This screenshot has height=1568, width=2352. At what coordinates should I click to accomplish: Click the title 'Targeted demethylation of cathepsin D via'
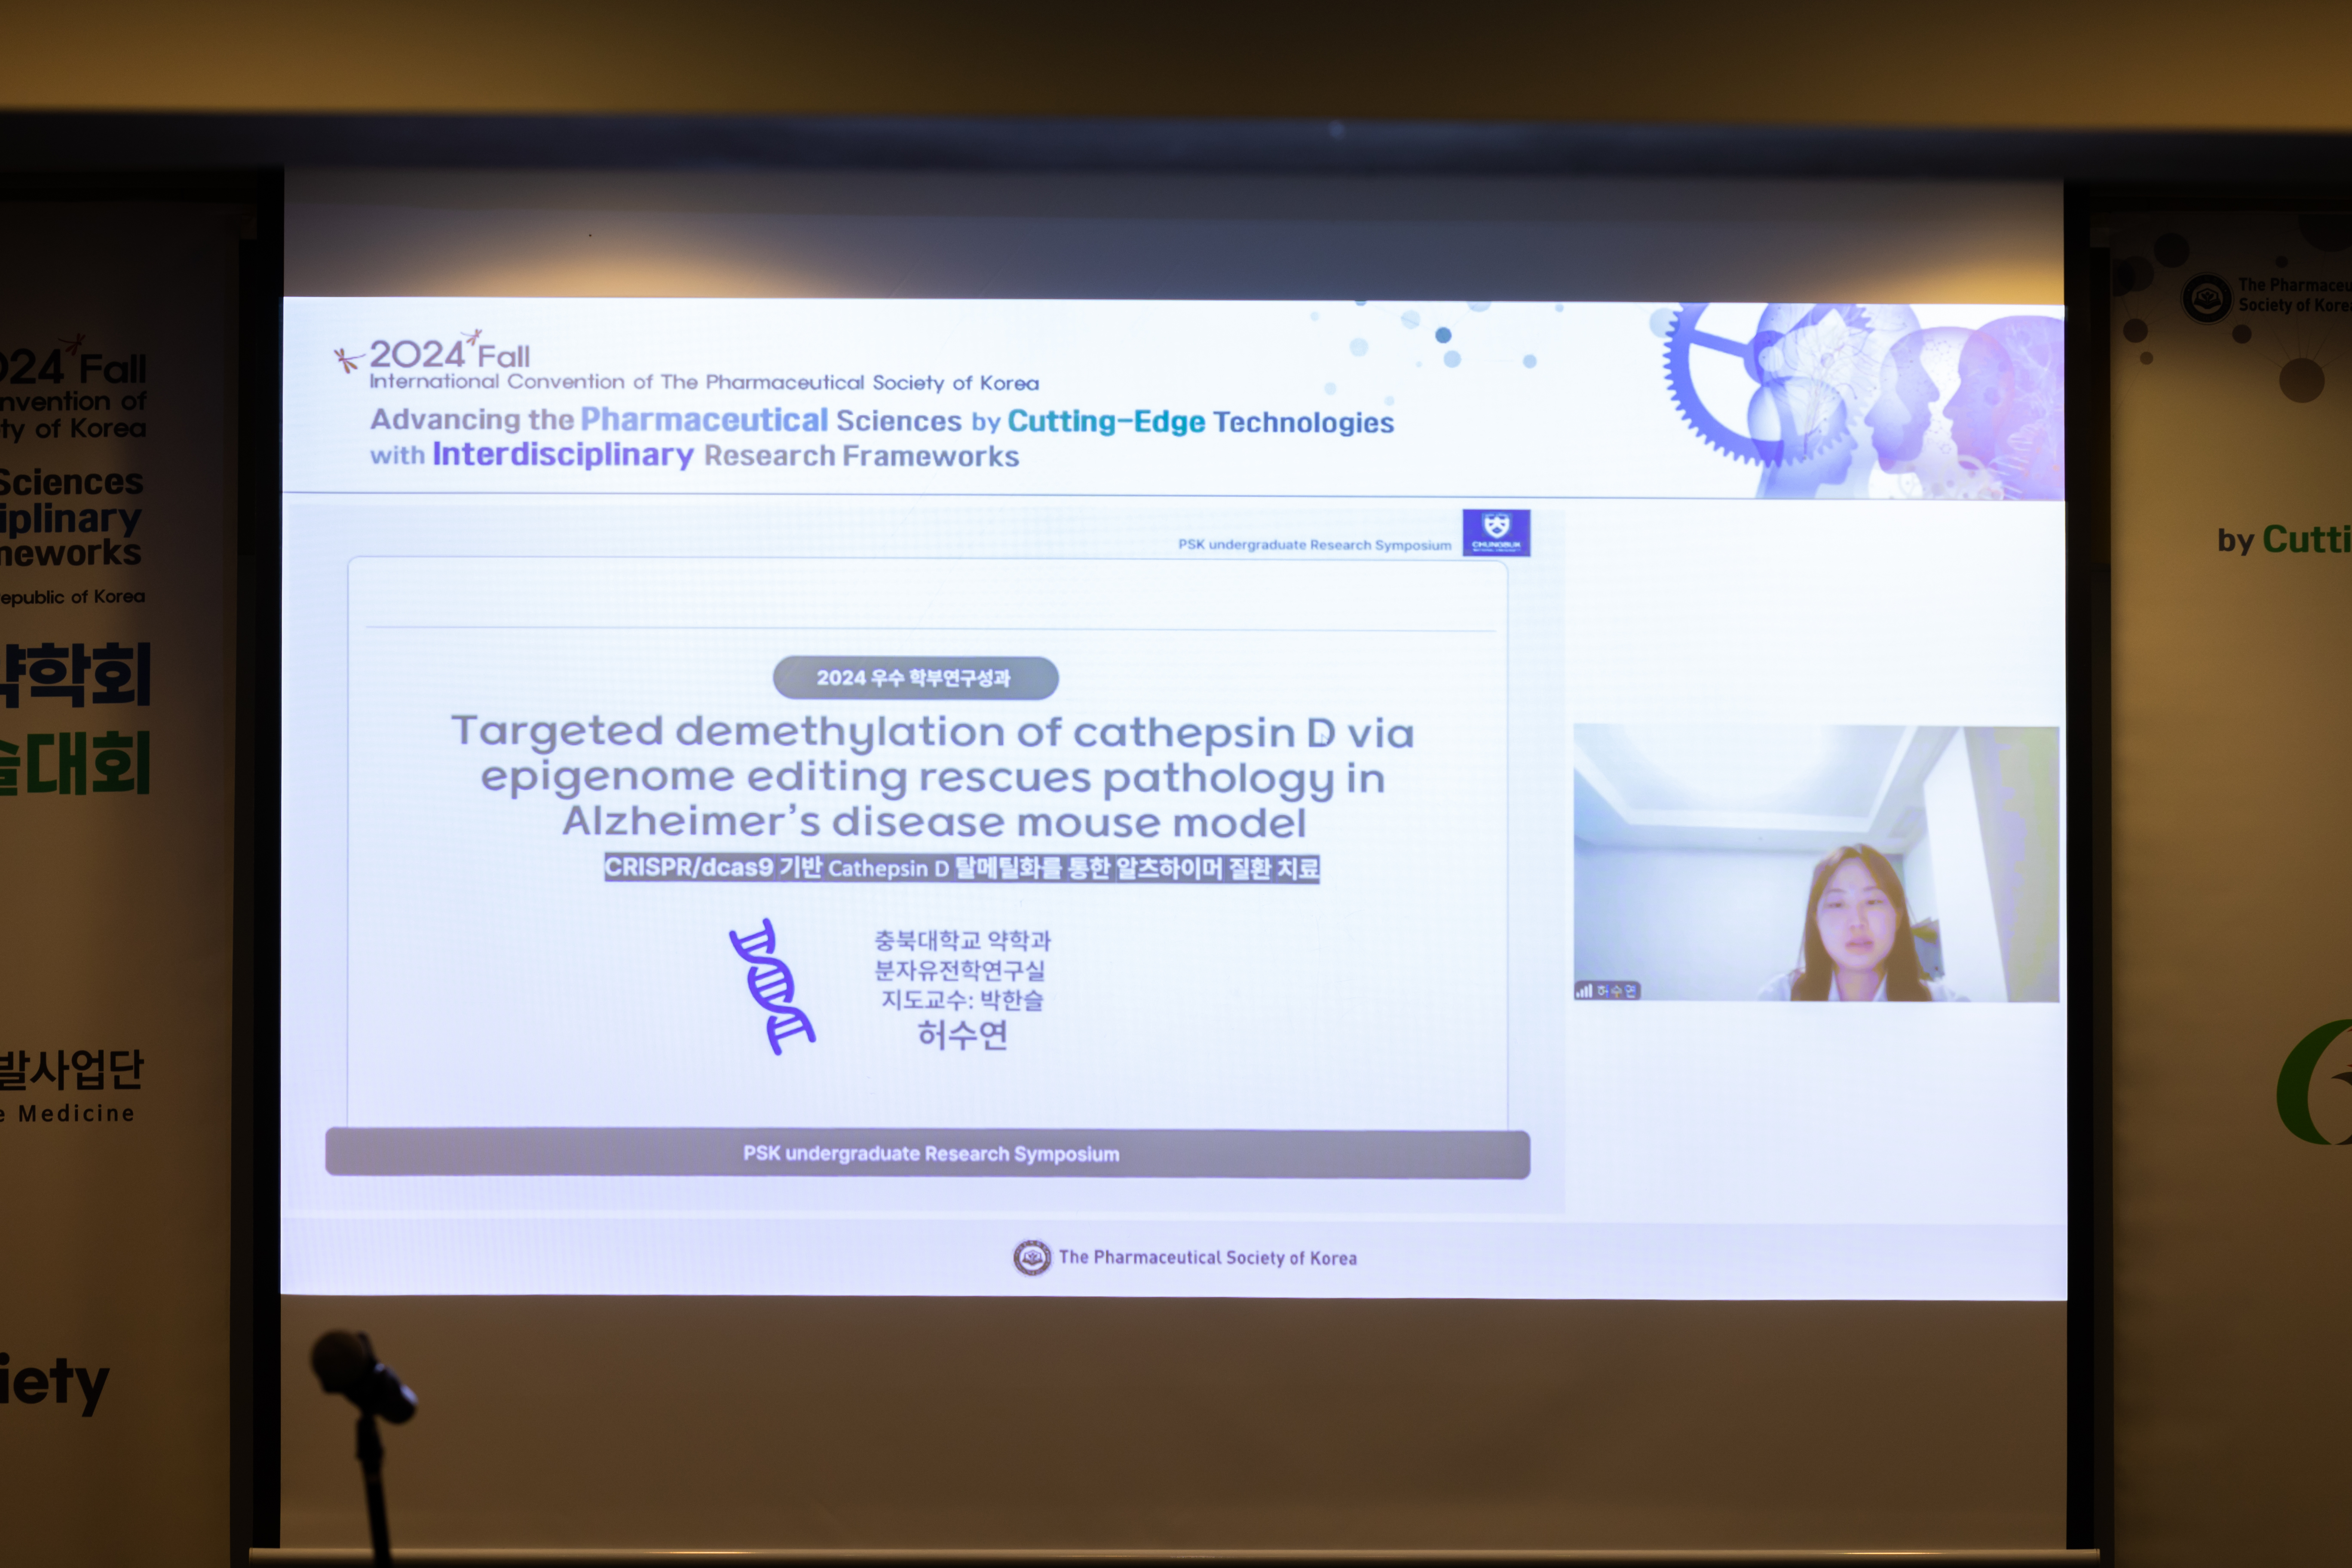(x=932, y=732)
